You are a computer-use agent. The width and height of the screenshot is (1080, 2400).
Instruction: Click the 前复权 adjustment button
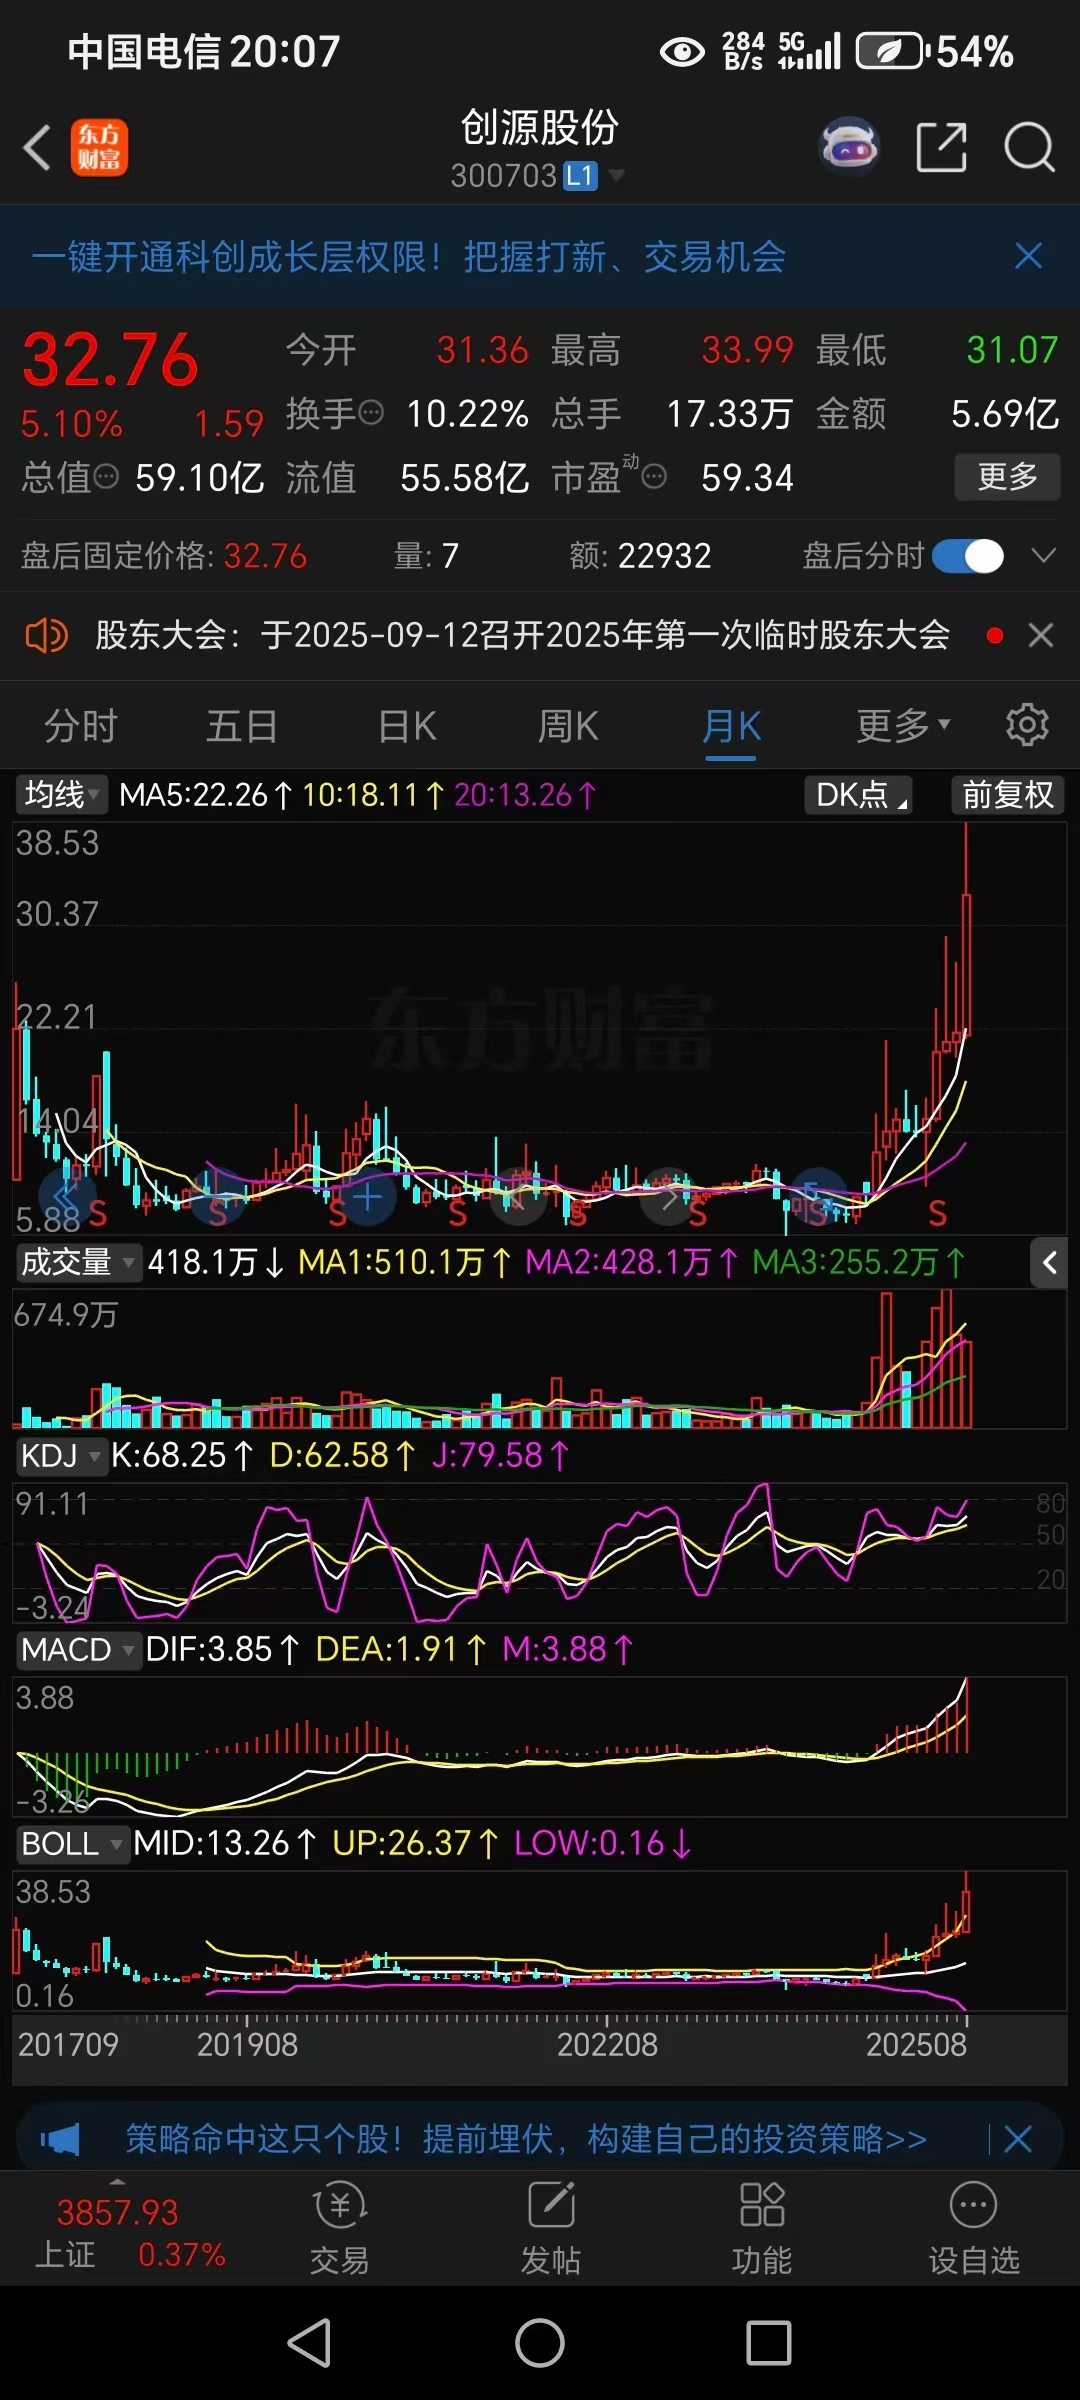coord(1007,795)
